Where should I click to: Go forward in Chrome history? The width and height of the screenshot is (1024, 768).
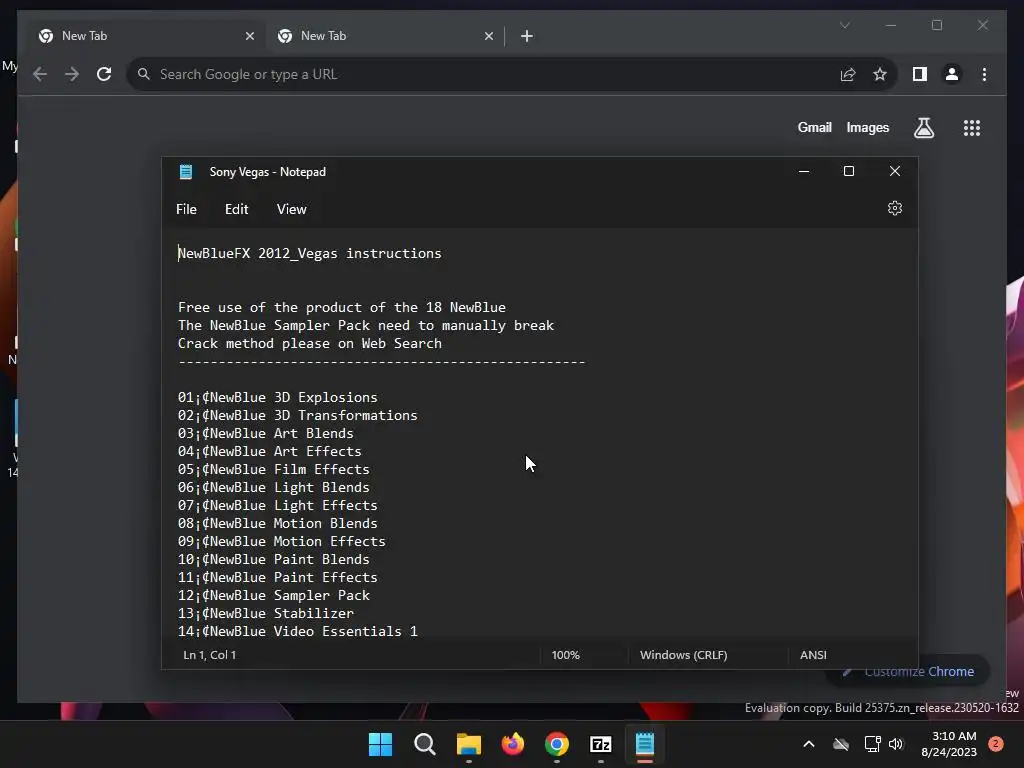coord(72,74)
